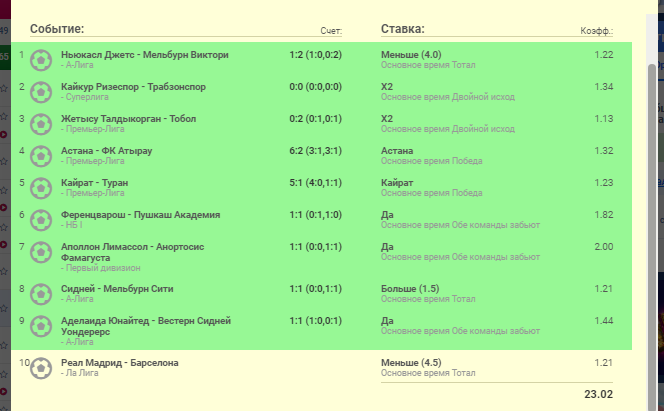The height and width of the screenshot is (411, 664).
Task: Click soccer ball icon for Кайкур Ризеспор match
Action: pos(41,92)
